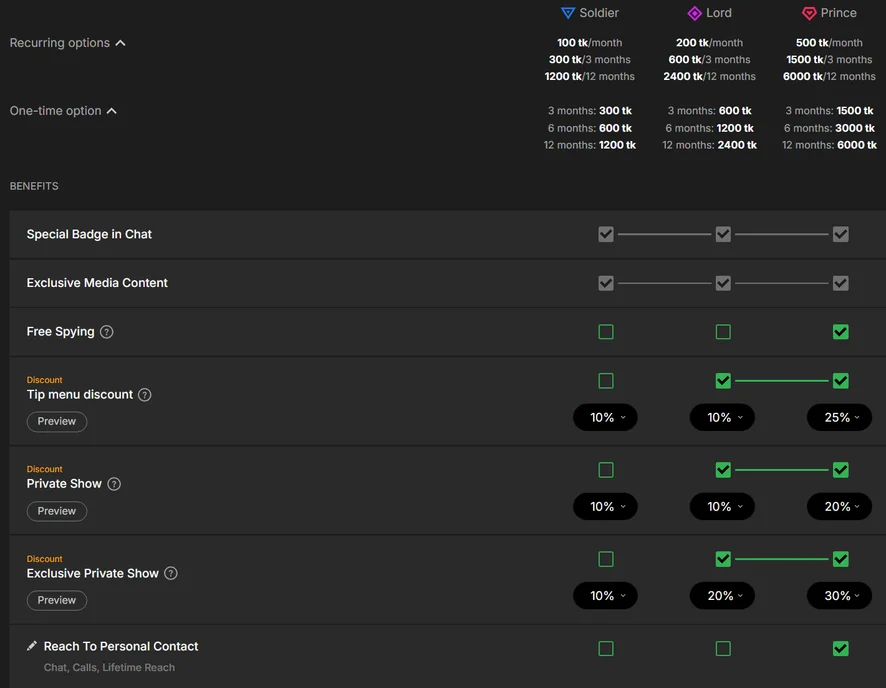Click the Private Show question mark icon

click(x=114, y=484)
